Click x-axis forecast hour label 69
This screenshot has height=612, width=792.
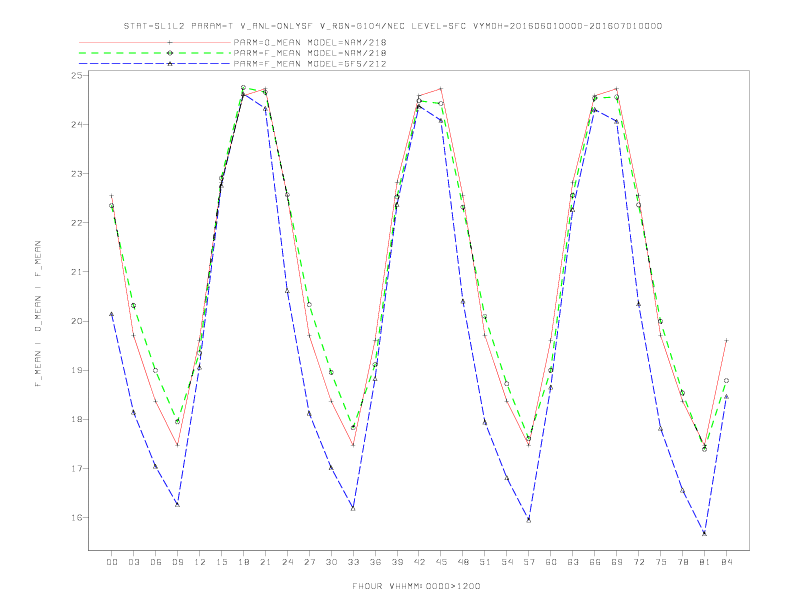617,562
